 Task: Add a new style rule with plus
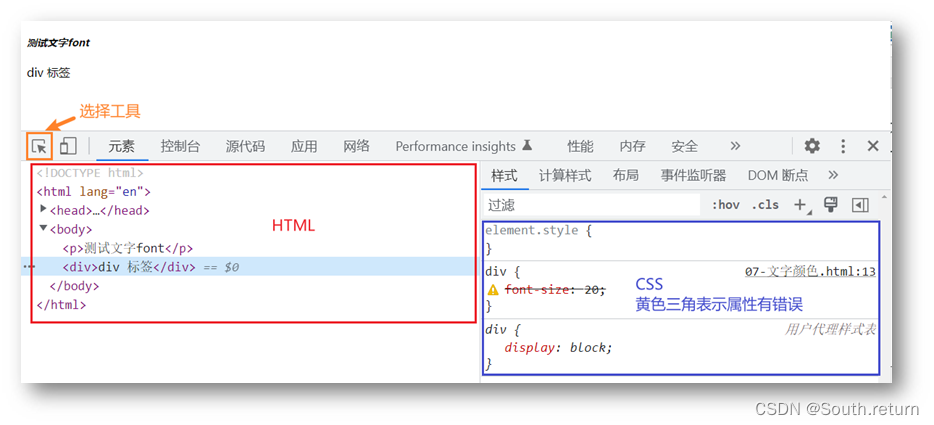[x=801, y=205]
